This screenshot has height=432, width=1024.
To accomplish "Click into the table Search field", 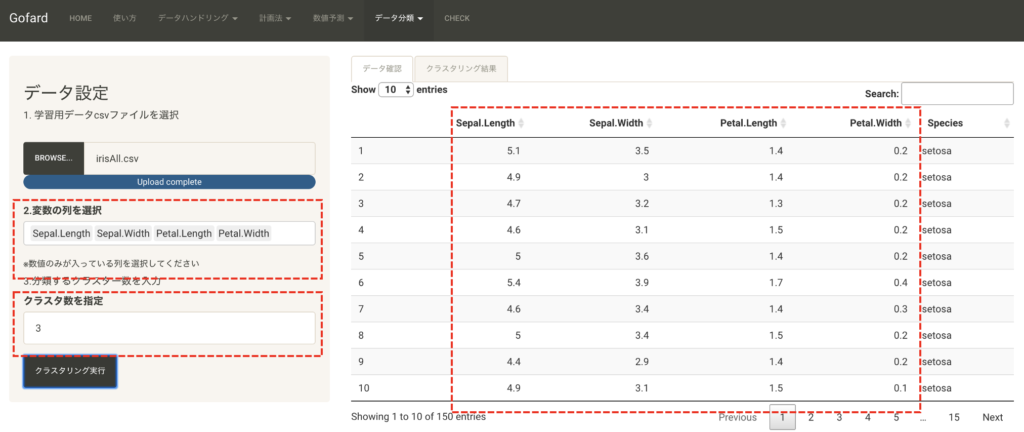I will (956, 93).
